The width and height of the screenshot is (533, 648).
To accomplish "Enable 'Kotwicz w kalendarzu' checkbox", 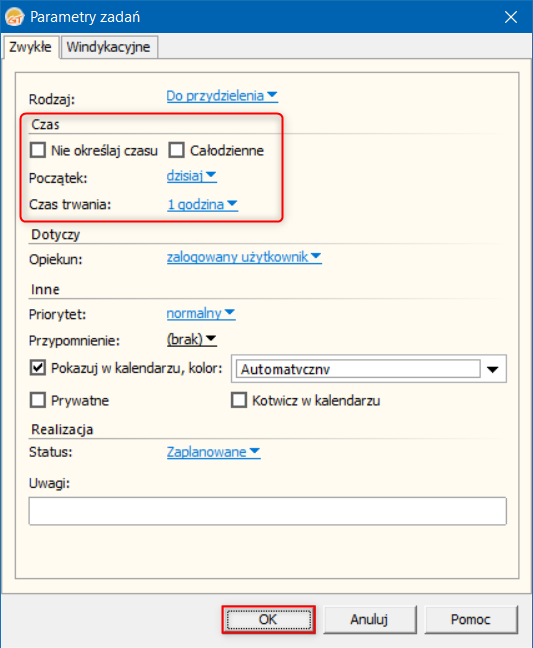I will click(x=239, y=400).
